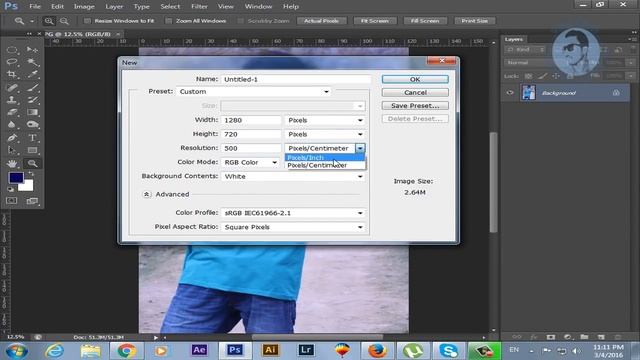Select the Crop tool

[12, 74]
